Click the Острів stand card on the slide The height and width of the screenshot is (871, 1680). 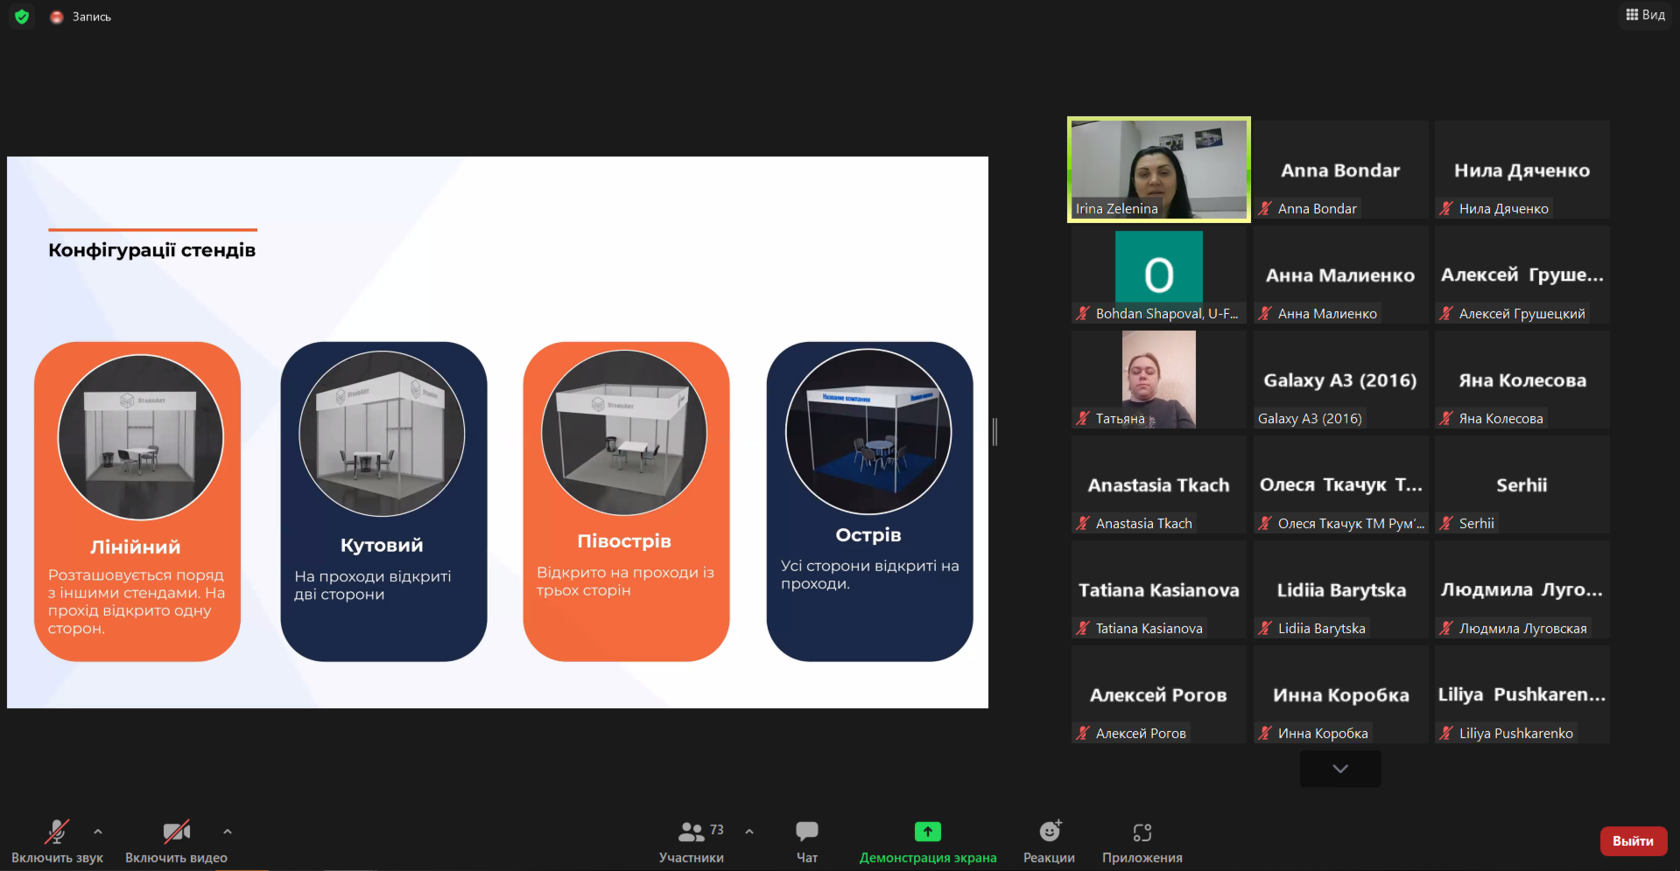coord(870,501)
